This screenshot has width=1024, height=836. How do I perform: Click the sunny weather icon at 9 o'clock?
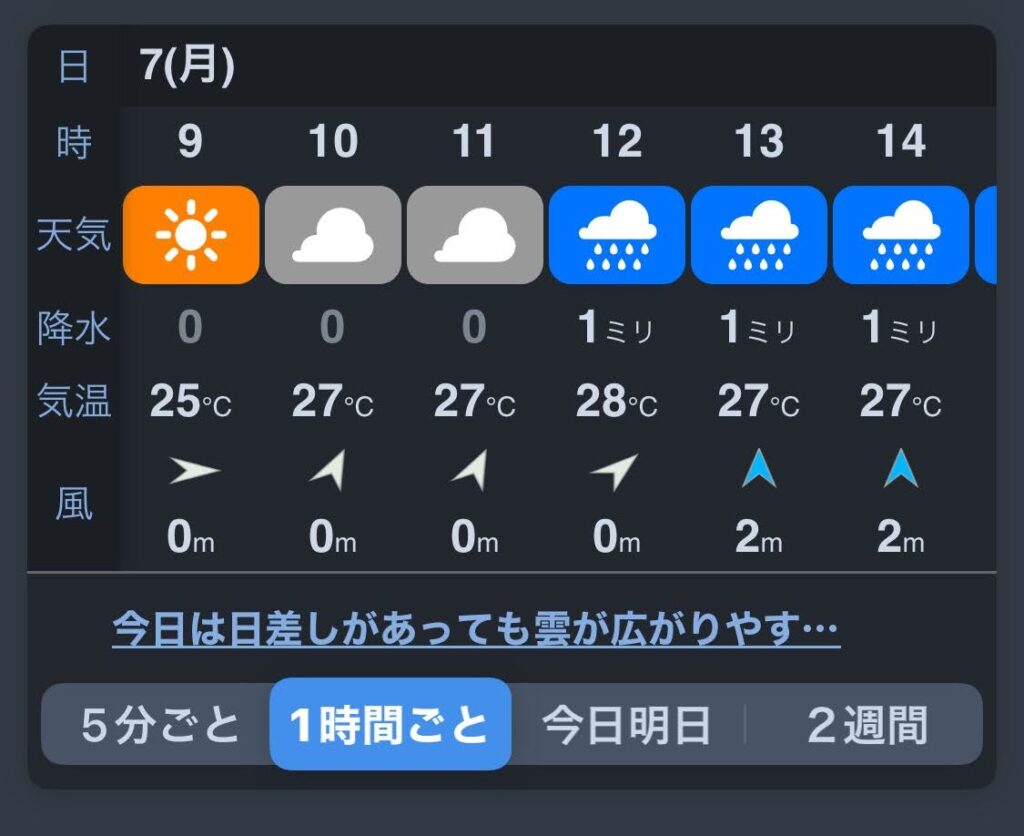pos(191,235)
